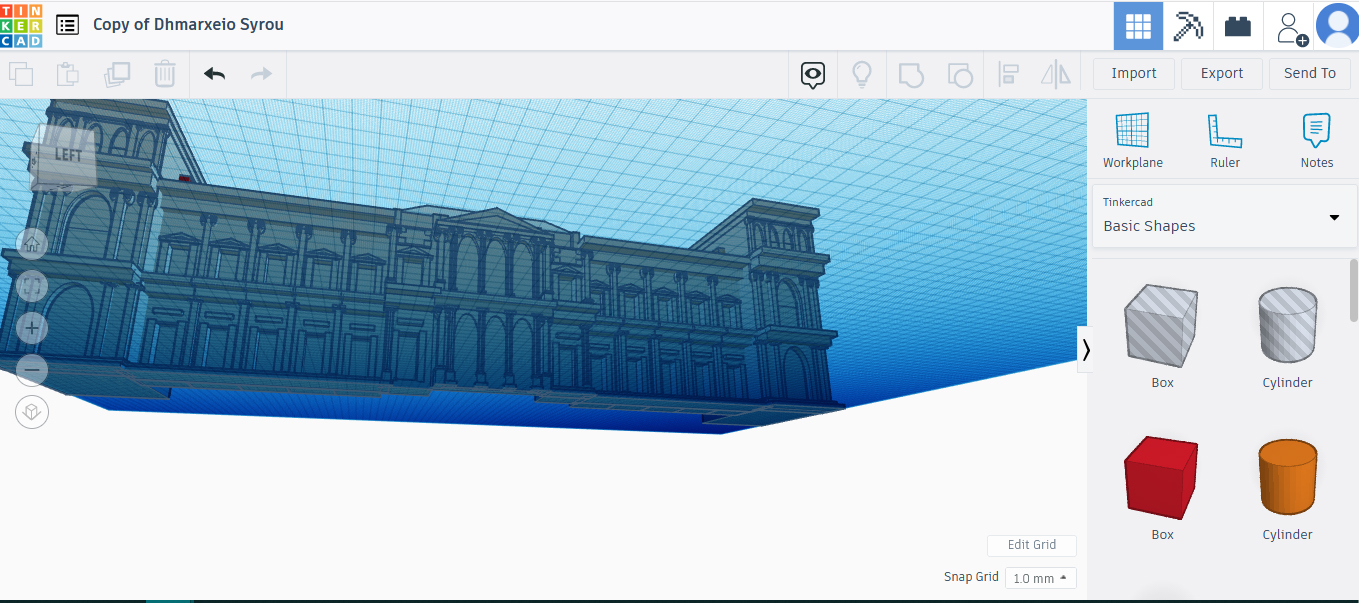1359x603 pixels.
Task: Open the Send To menu
Action: pyautogui.click(x=1309, y=73)
